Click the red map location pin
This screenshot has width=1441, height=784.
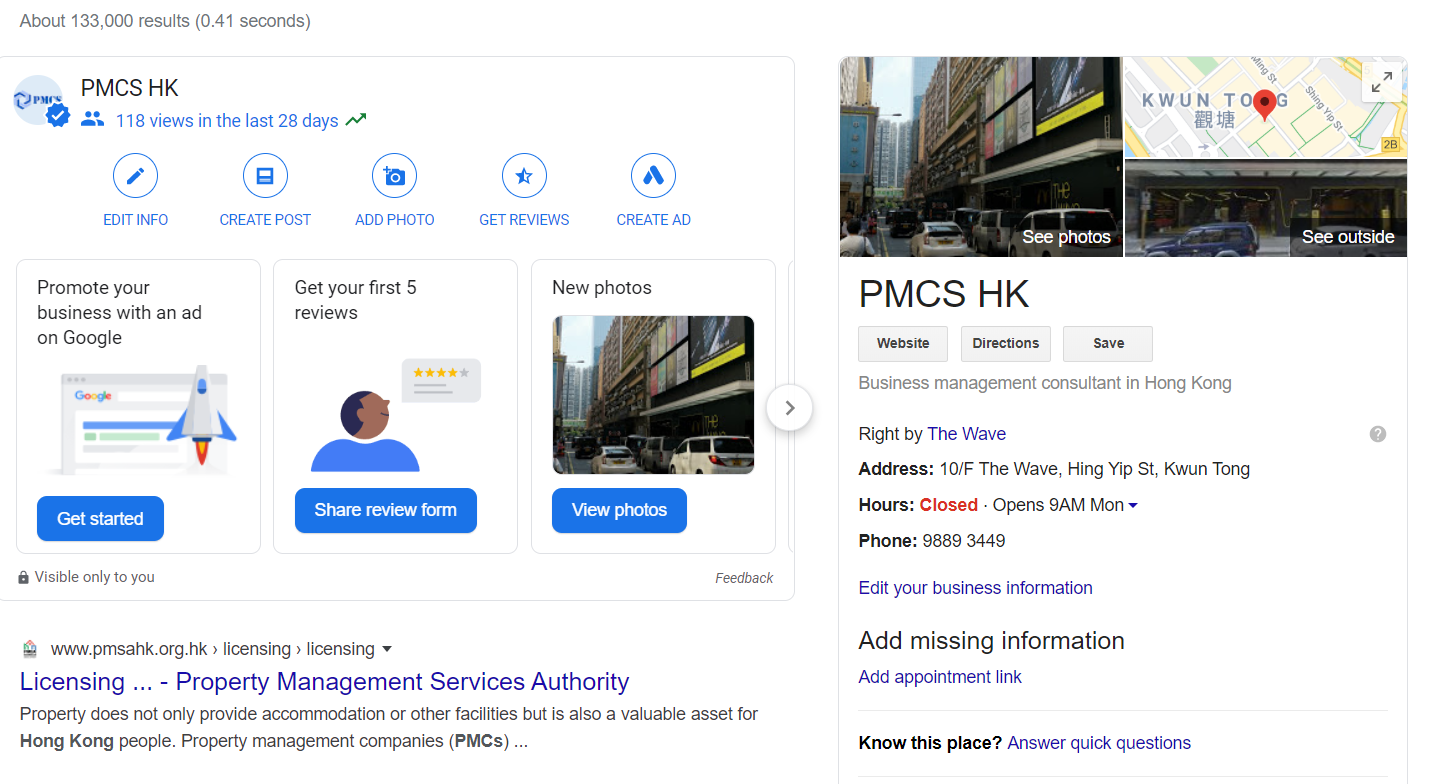(1264, 105)
